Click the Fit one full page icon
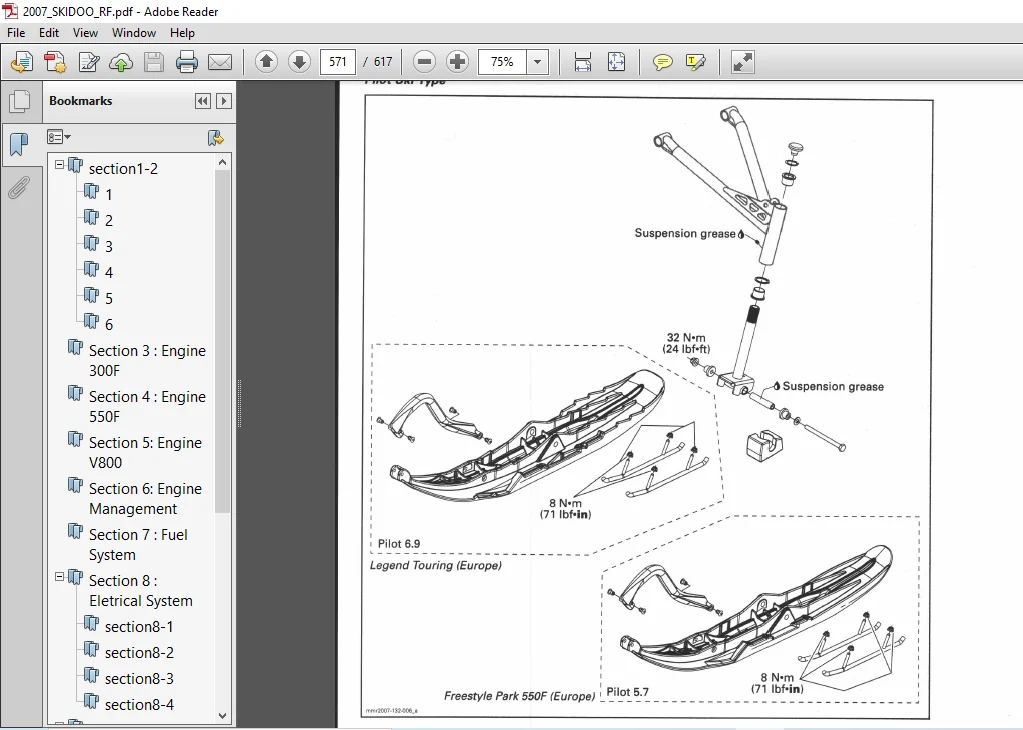1023x730 pixels. (616, 62)
